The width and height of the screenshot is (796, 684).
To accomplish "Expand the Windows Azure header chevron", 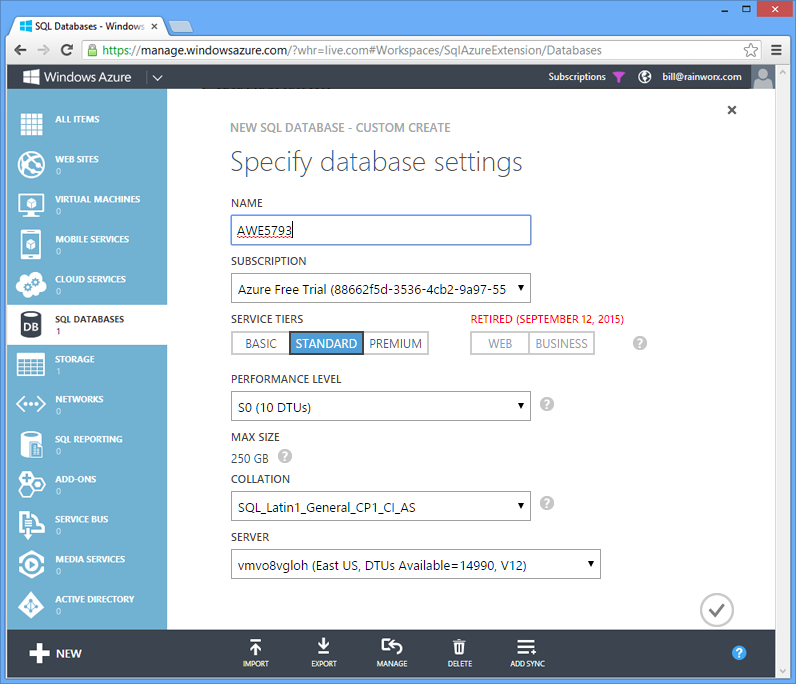I will [x=157, y=78].
